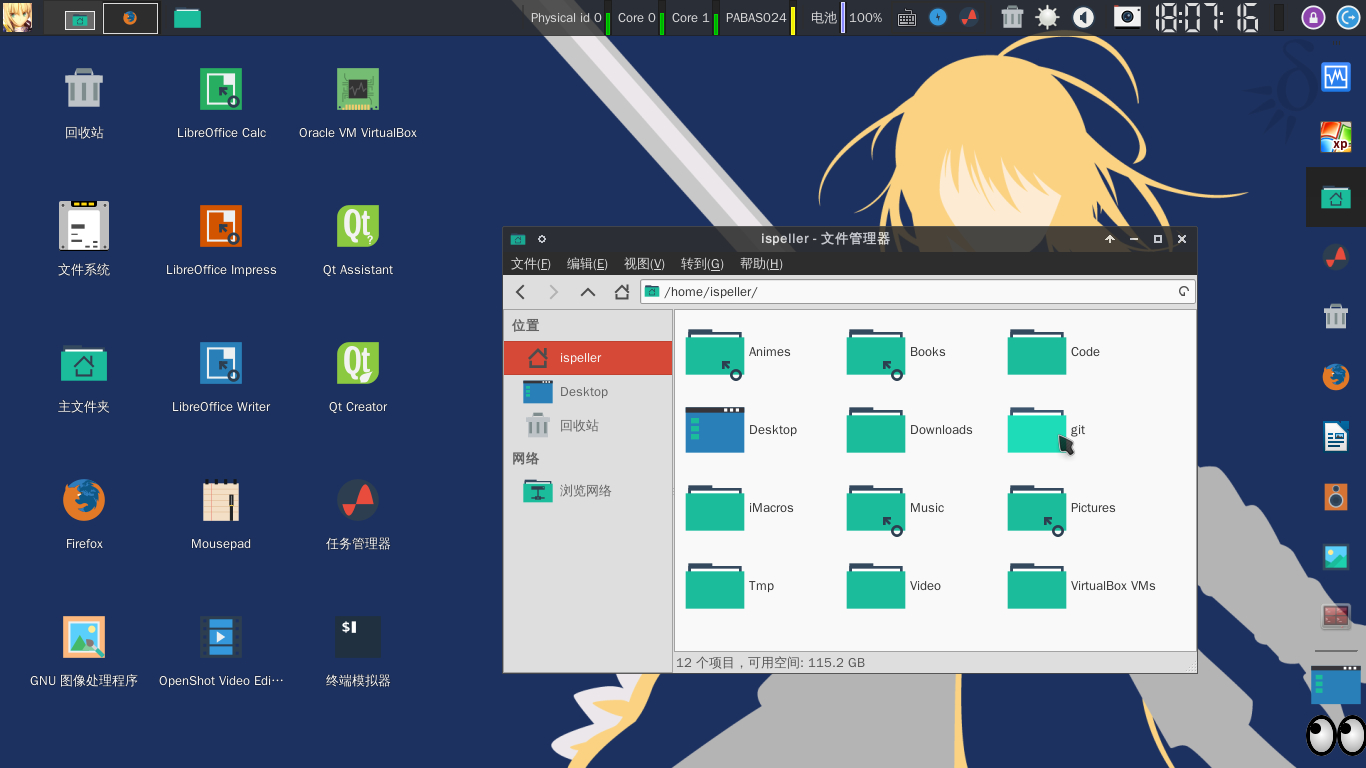Launch the speaker app from right dock
Image resolution: width=1366 pixels, height=768 pixels.
pyautogui.click(x=1336, y=496)
